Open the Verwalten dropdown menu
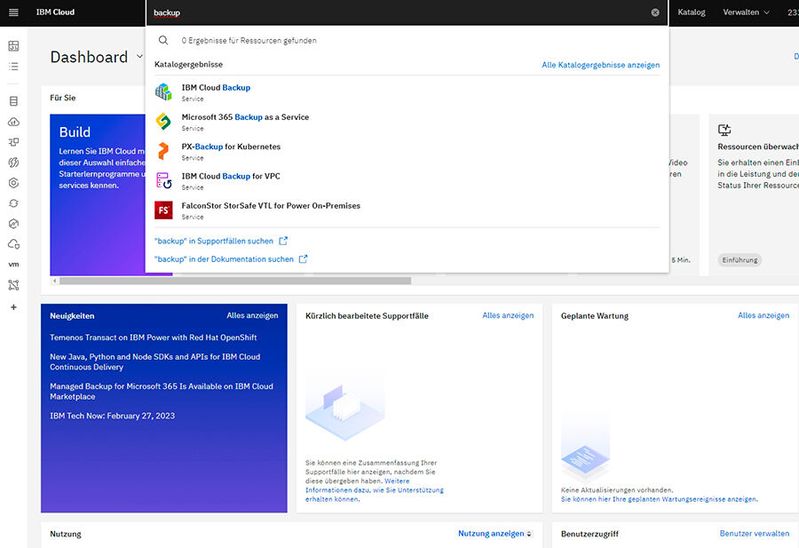 (x=746, y=12)
